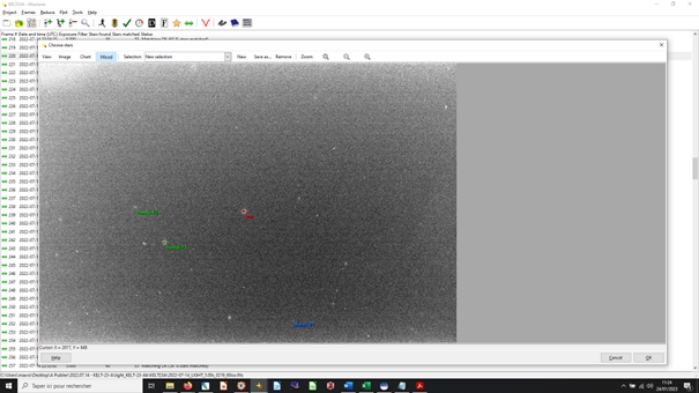
Task: Open Firefox from the taskbar
Action: pos(188,386)
